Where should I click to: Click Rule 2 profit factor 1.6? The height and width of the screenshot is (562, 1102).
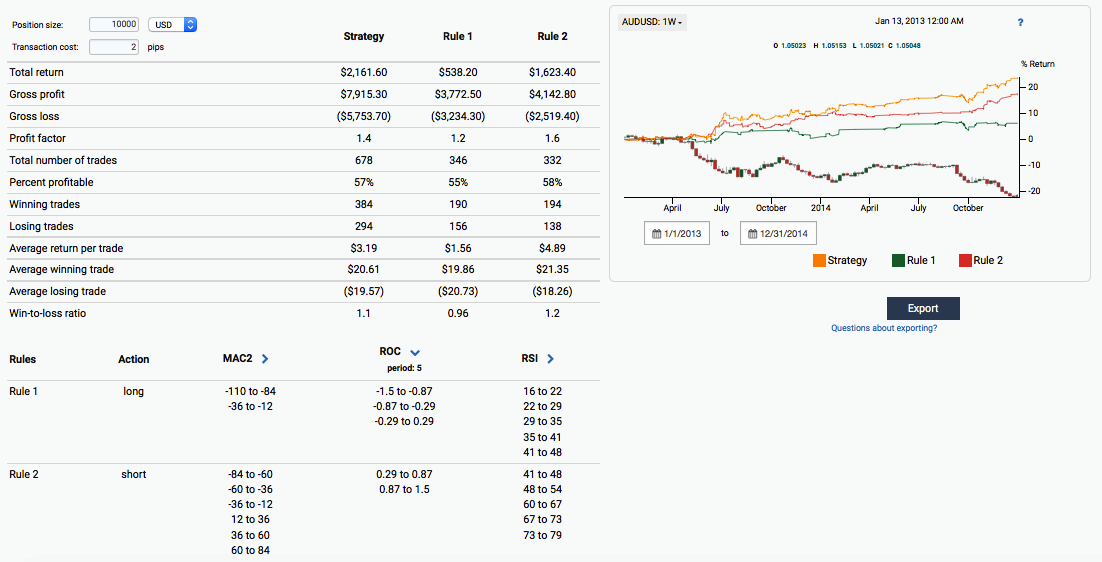click(x=552, y=138)
